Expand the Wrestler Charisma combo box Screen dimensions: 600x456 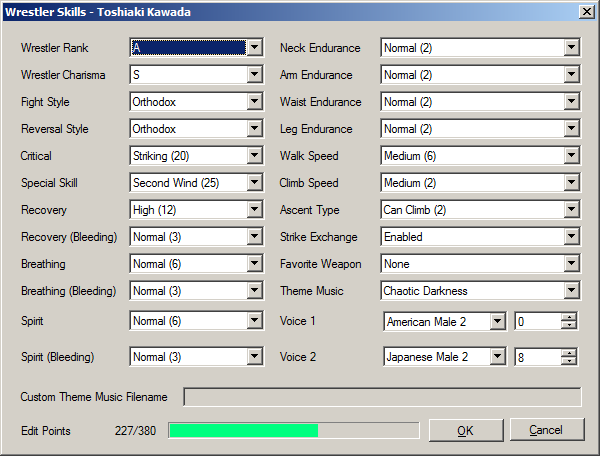click(x=254, y=75)
